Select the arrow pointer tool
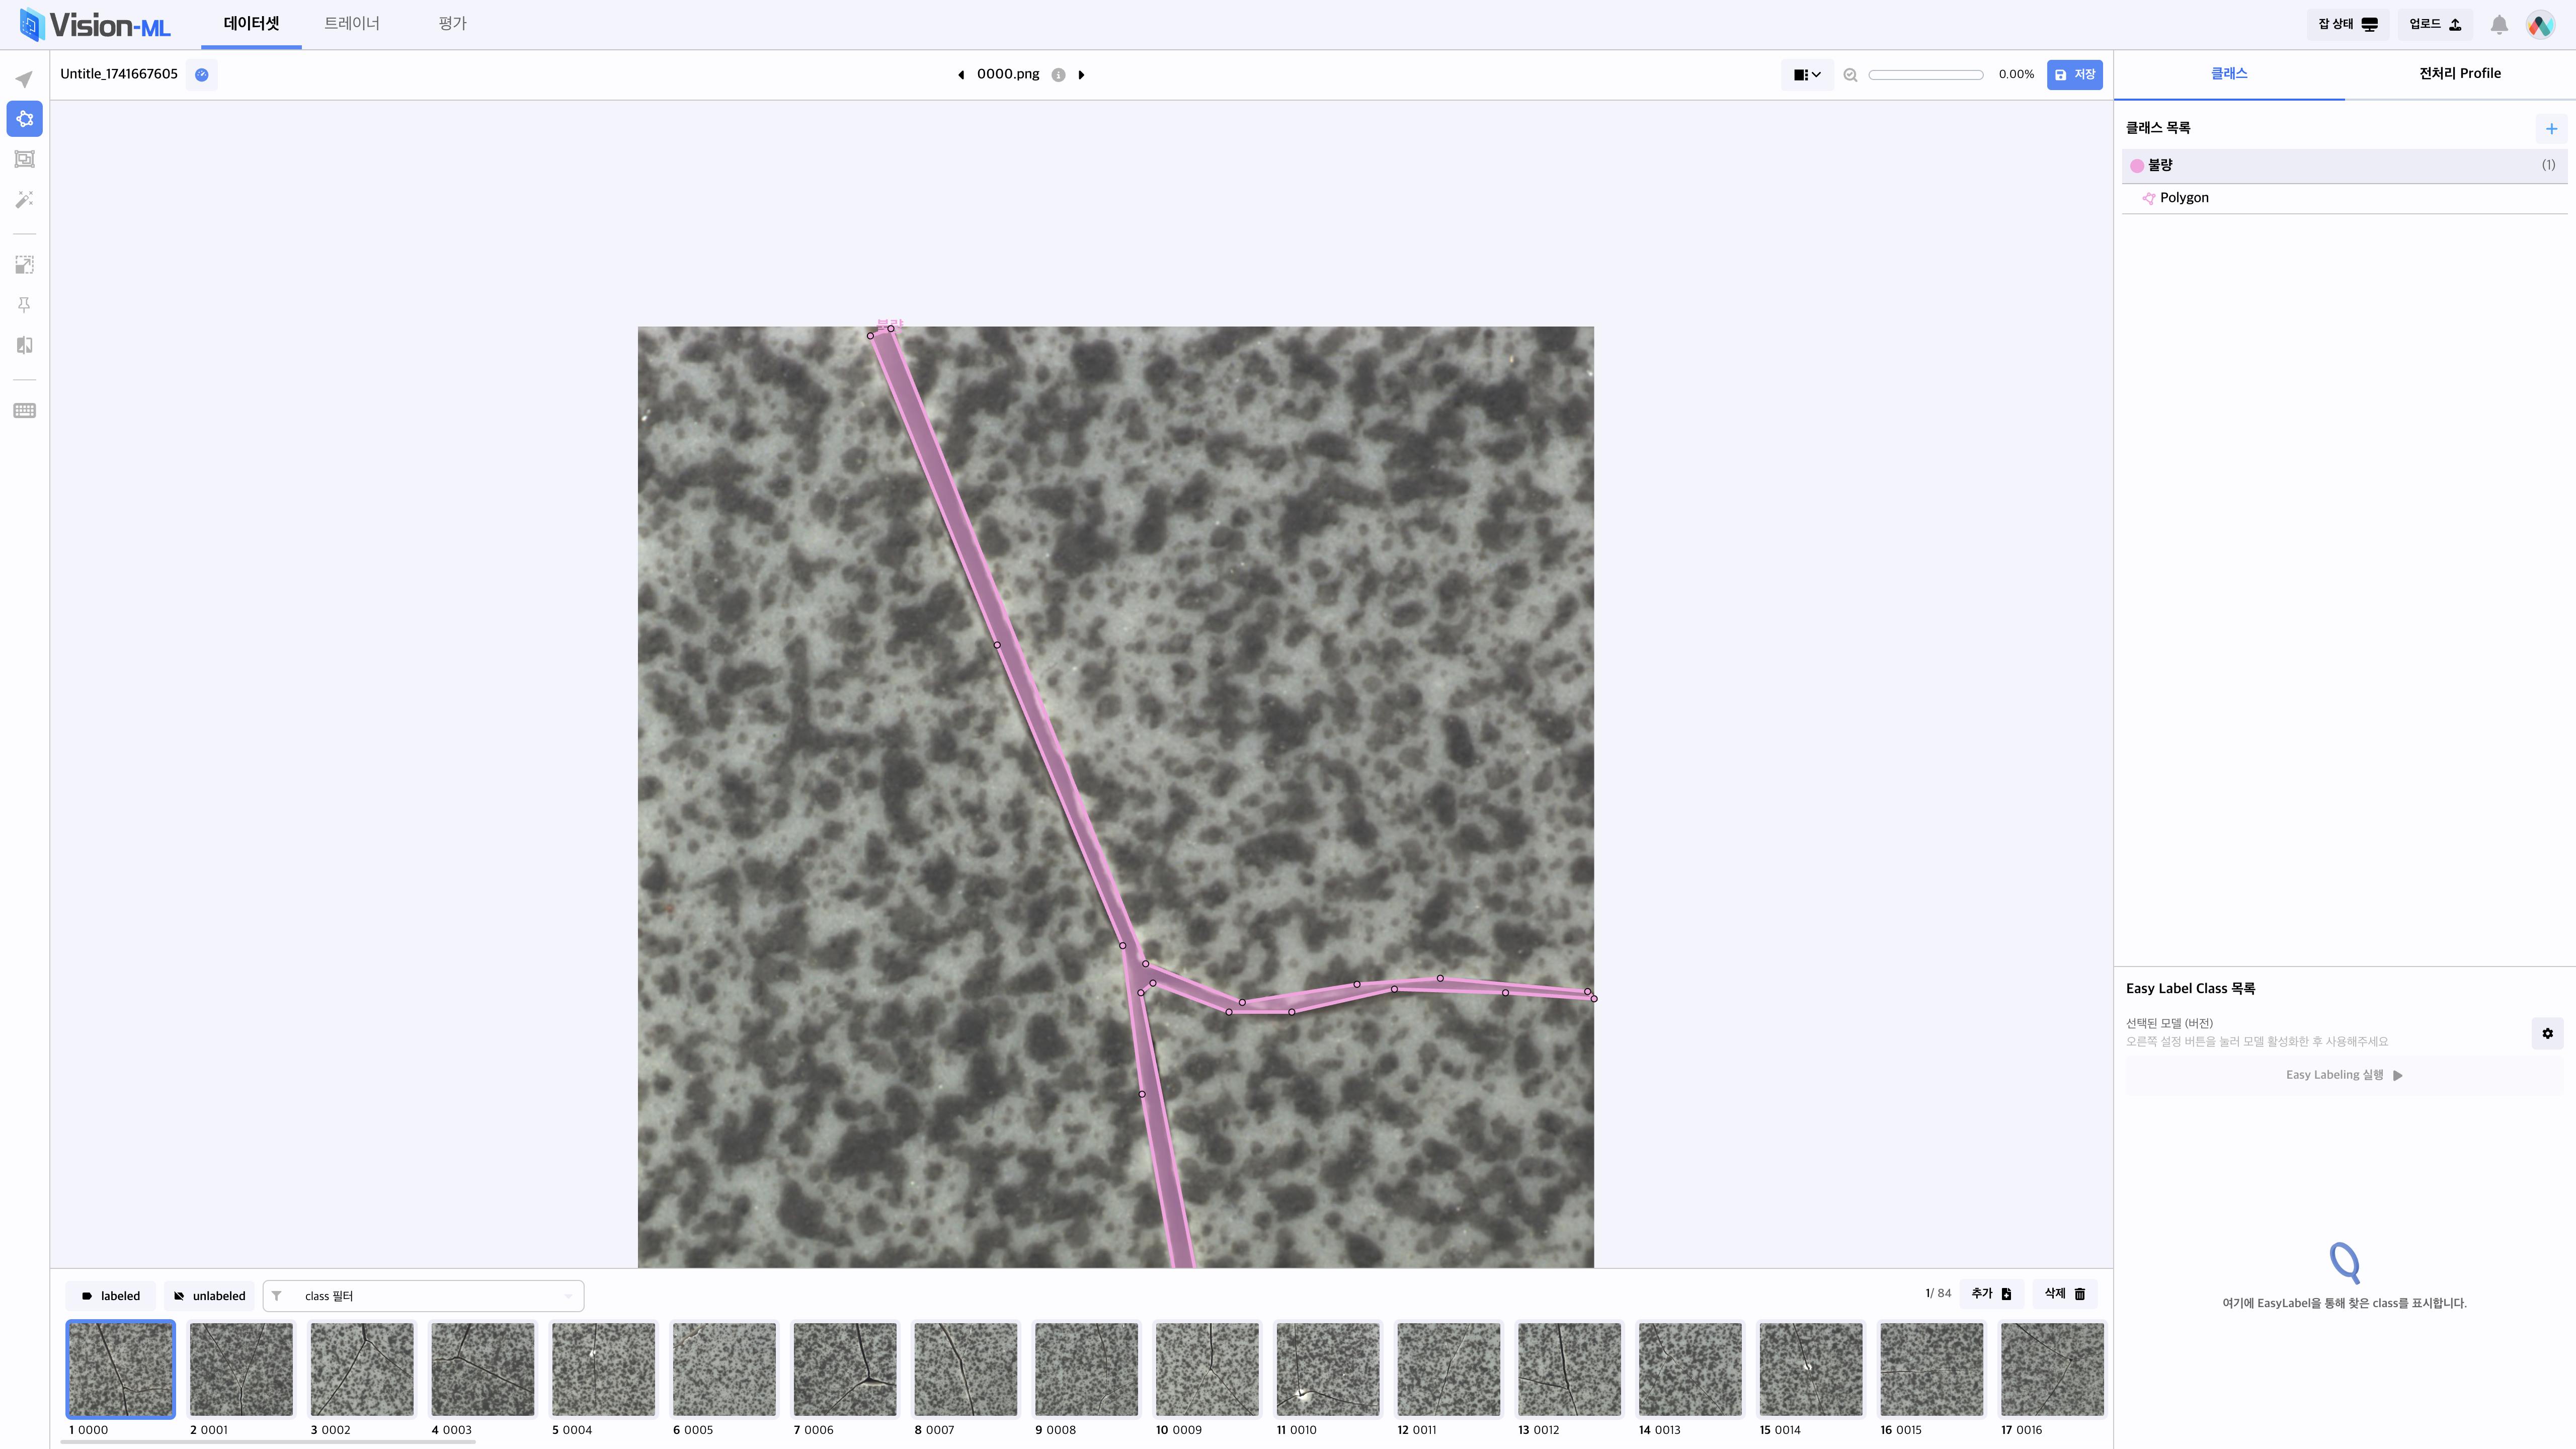 24,79
